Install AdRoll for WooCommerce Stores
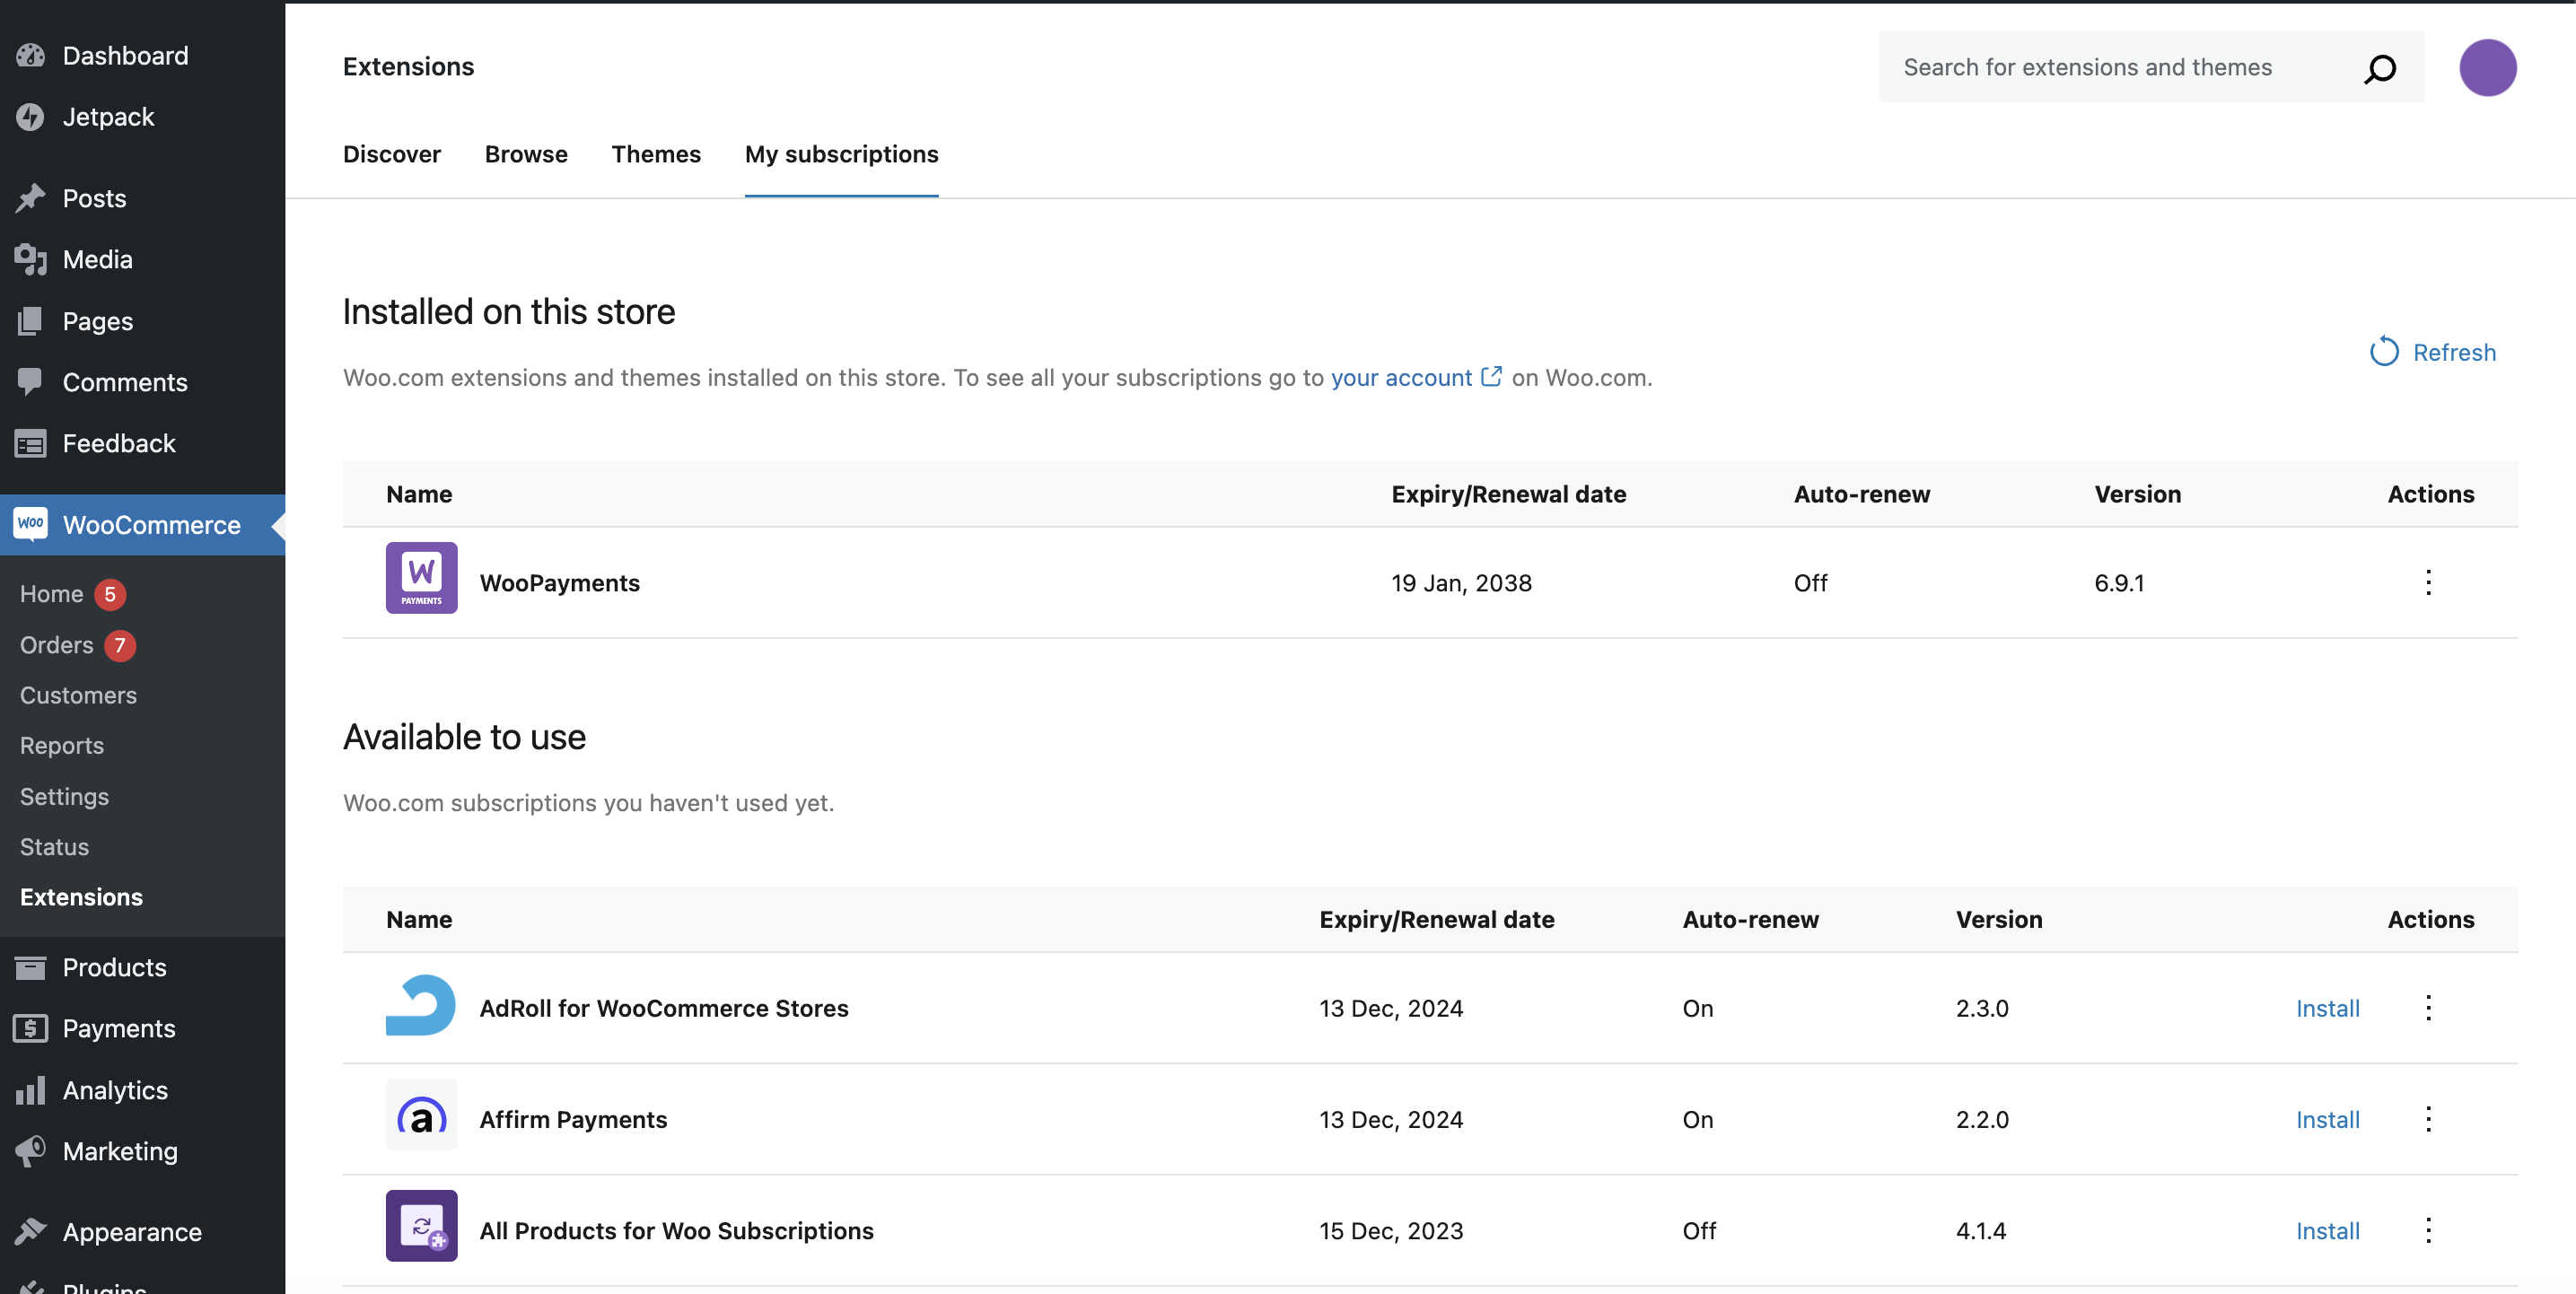 (2327, 1008)
